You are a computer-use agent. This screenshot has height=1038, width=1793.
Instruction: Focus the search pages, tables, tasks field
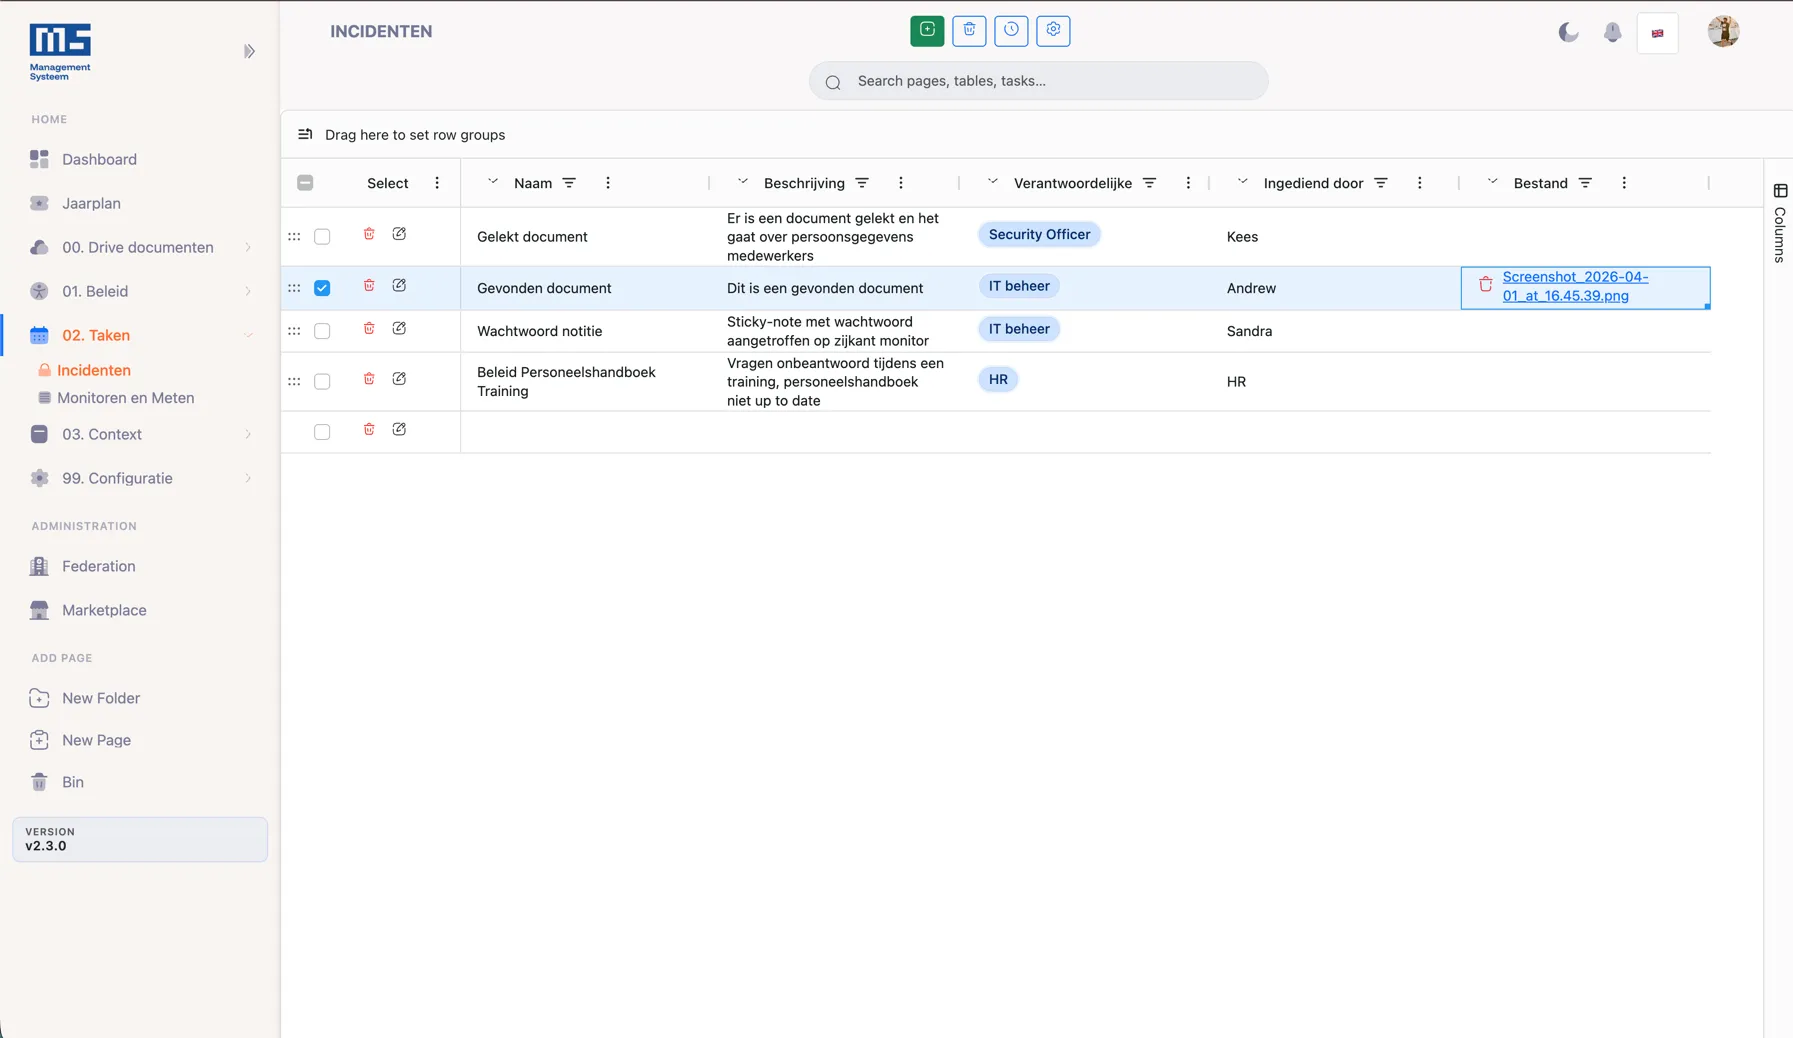point(1038,81)
